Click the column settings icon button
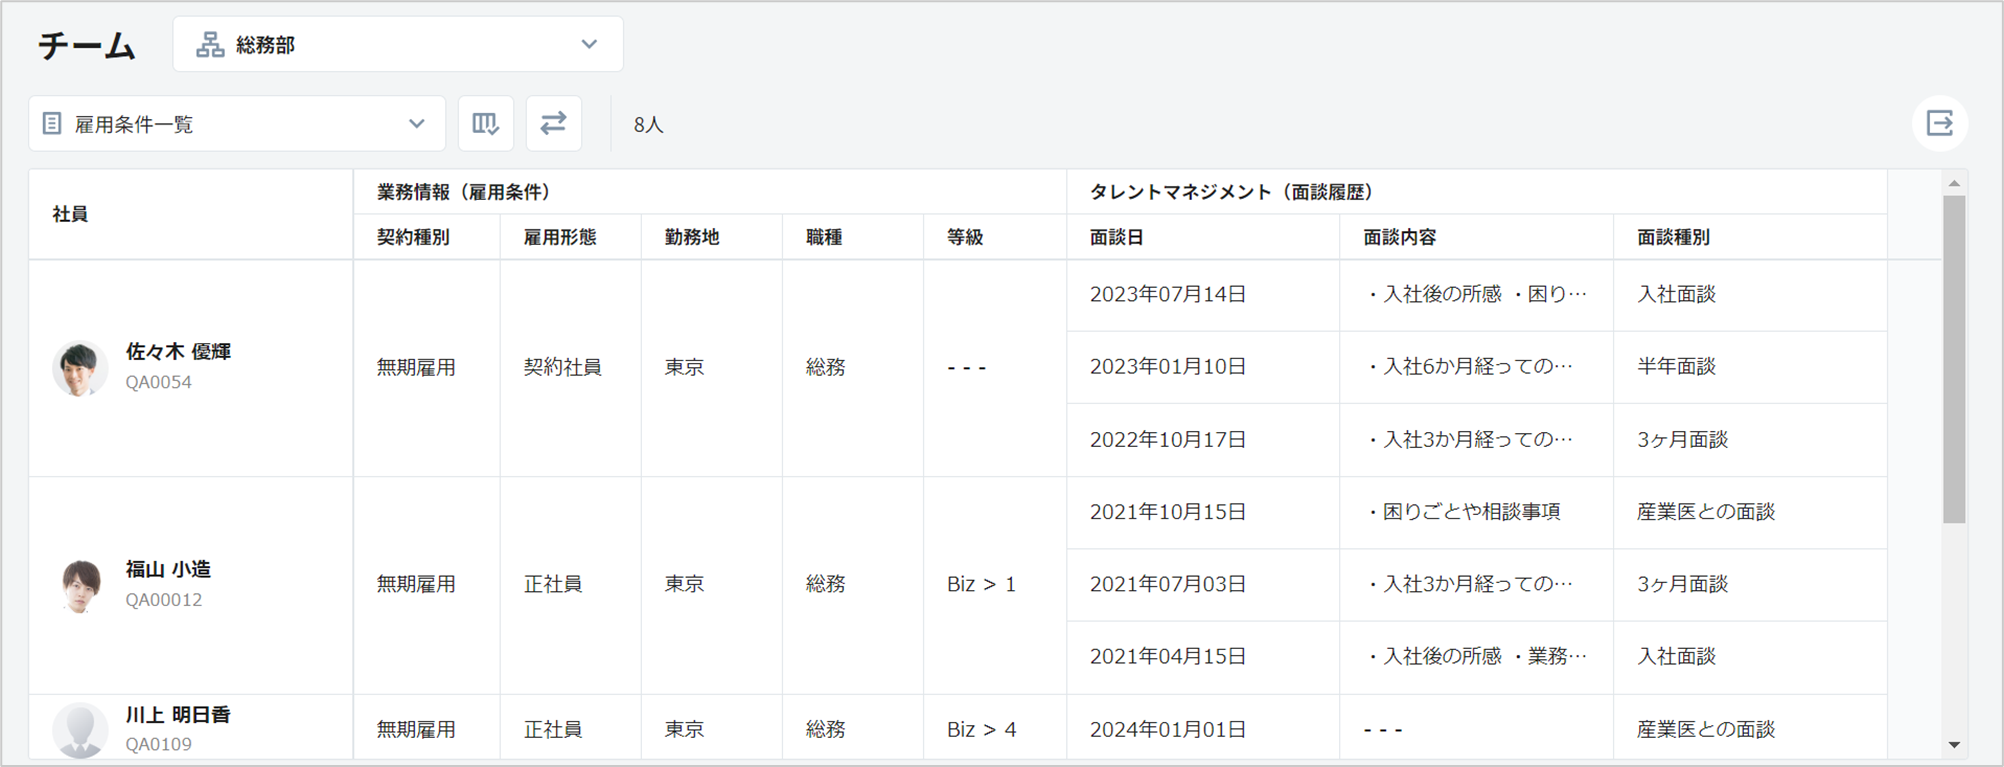Screen dimensions: 2004x767 (486, 124)
